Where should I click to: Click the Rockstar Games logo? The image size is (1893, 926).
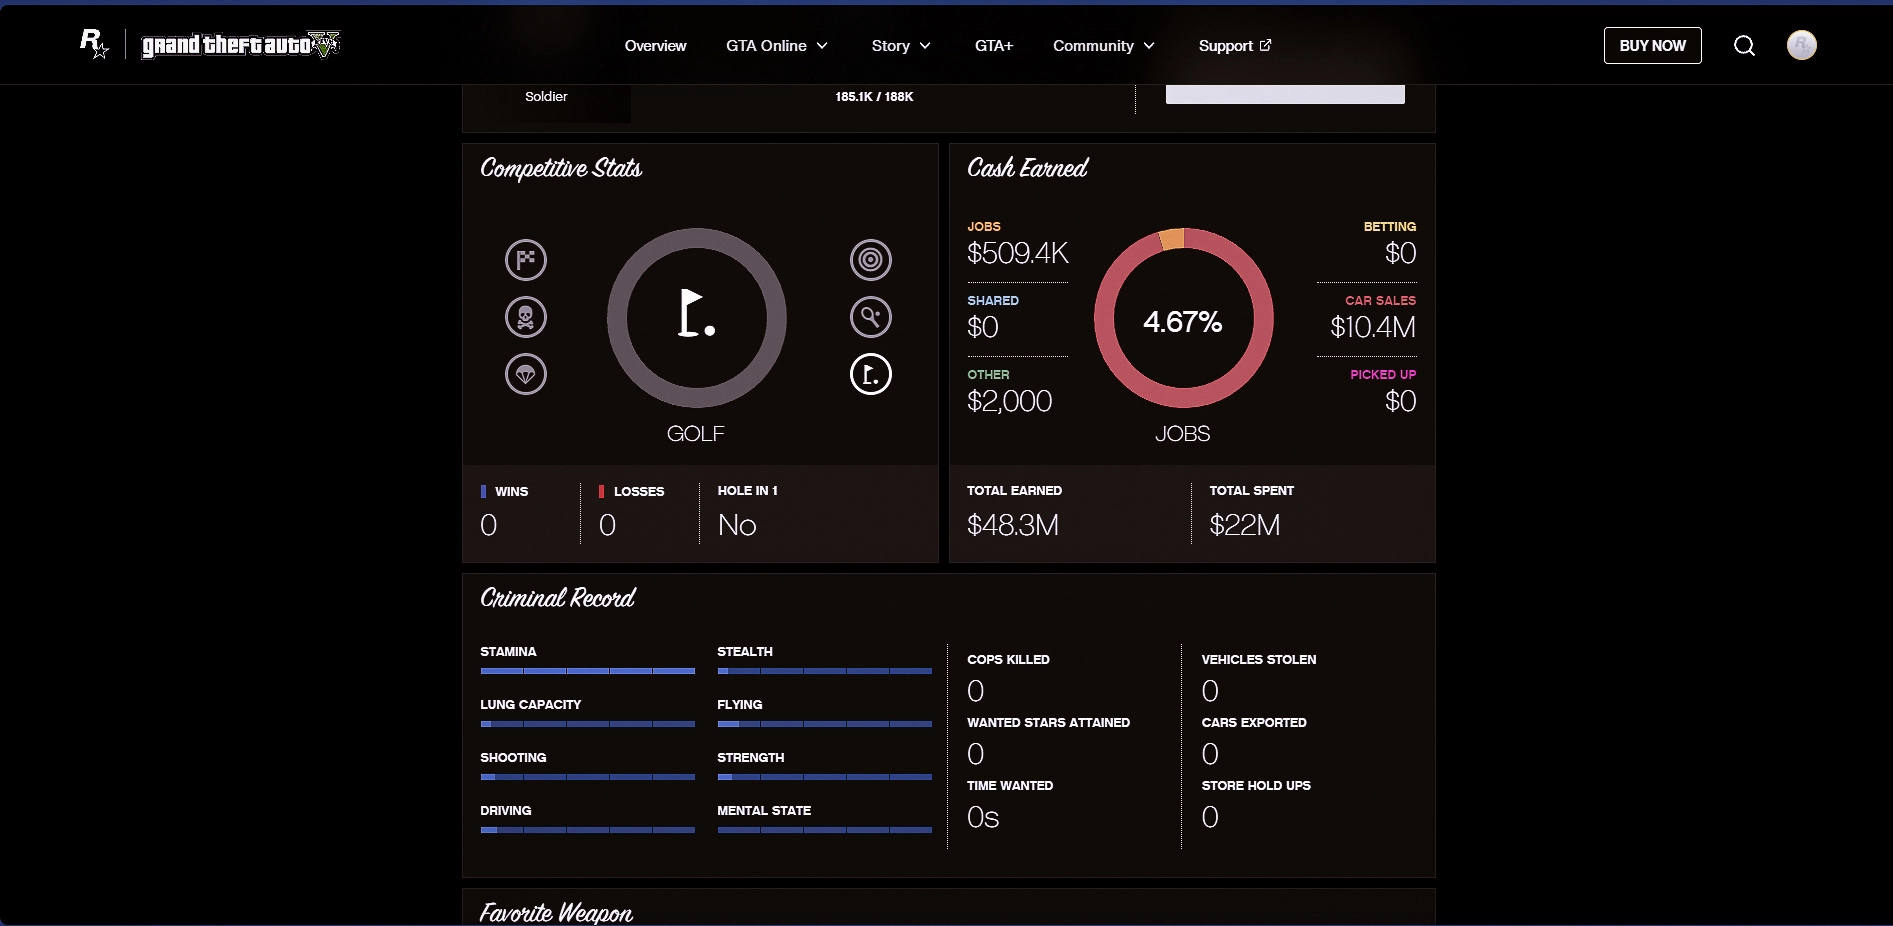pos(94,44)
